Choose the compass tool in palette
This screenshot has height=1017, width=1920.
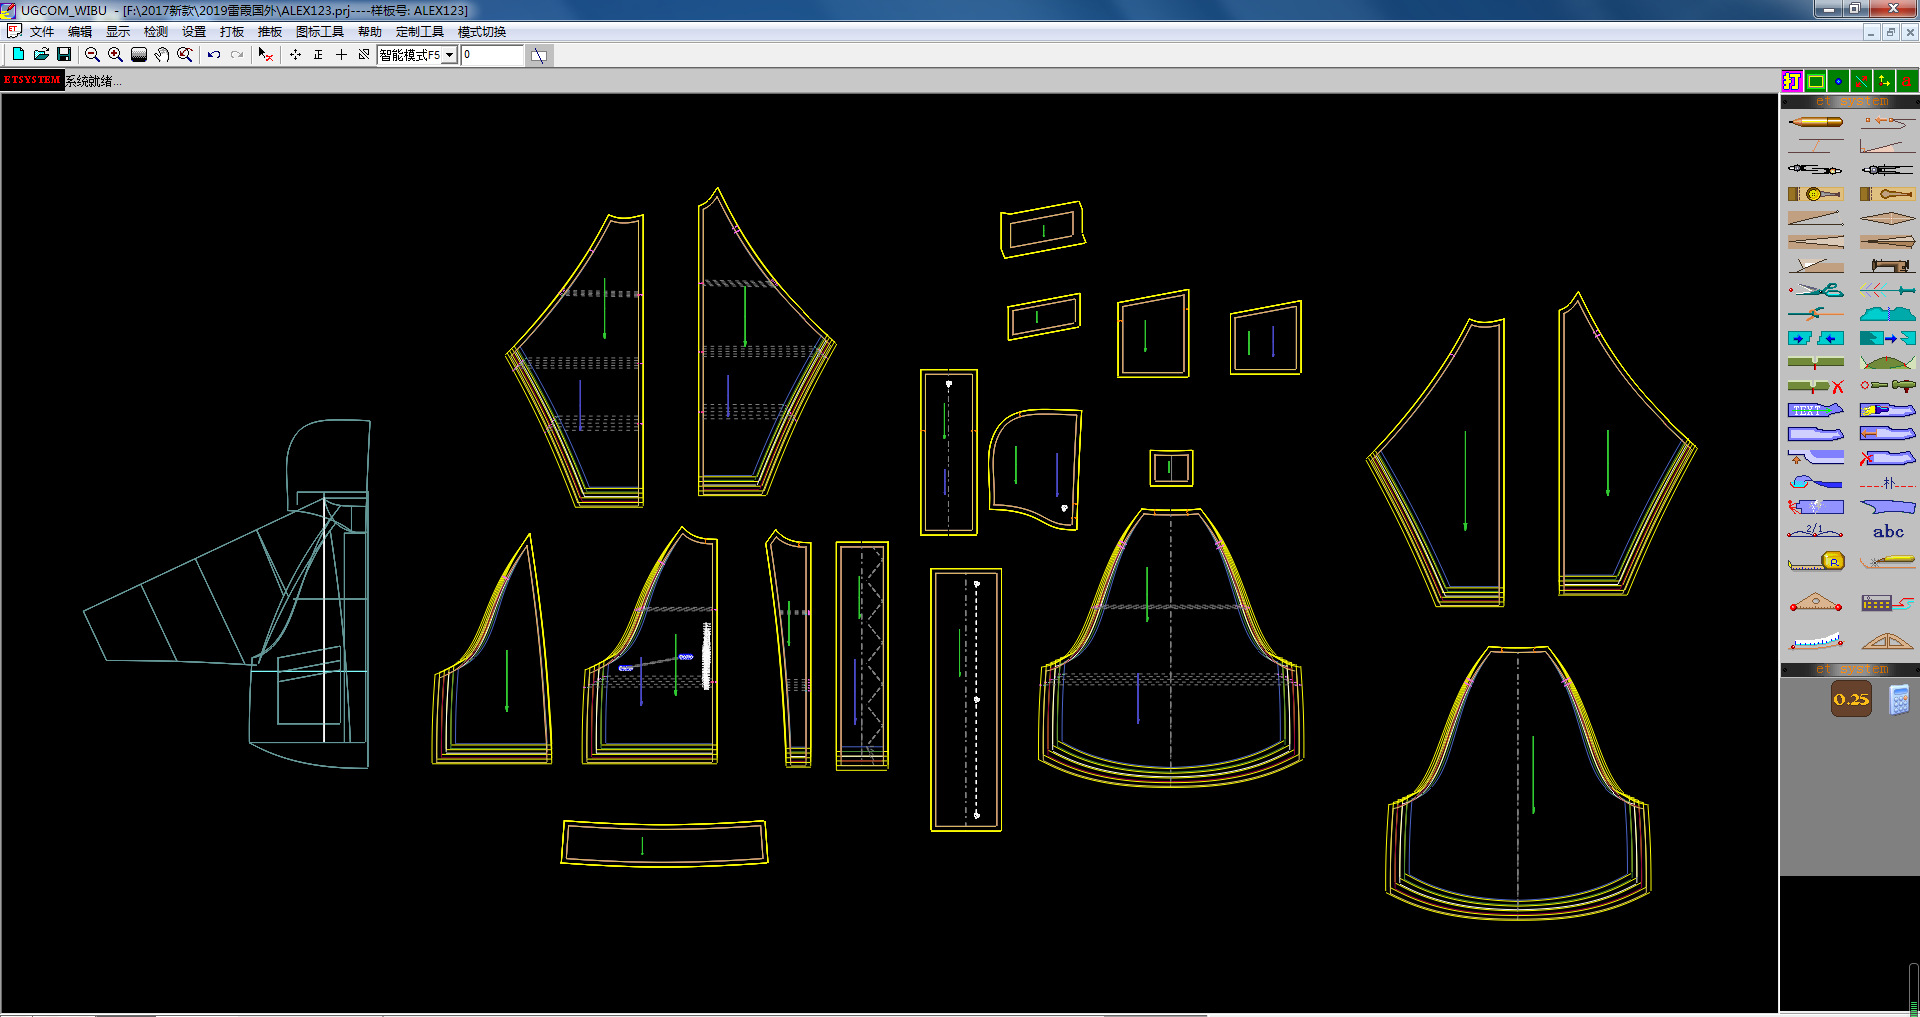[1815, 169]
